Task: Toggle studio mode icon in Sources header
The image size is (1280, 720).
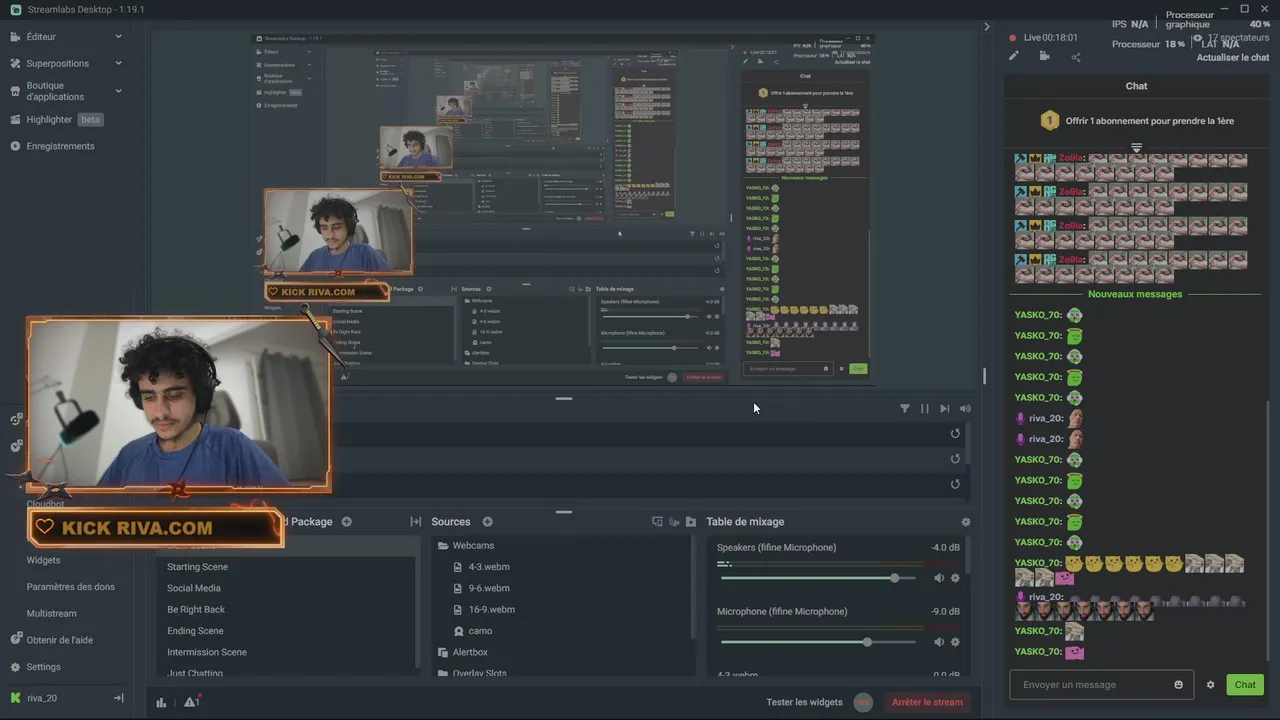Action: [x=657, y=522]
